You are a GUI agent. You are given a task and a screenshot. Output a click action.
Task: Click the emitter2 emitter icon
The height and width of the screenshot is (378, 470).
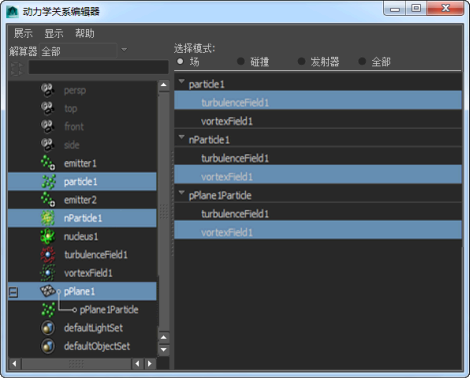coord(48,200)
